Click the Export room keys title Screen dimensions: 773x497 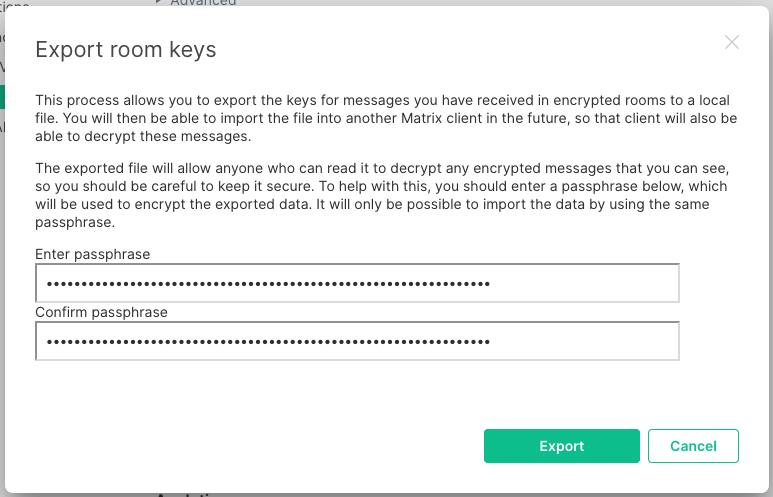(x=126, y=49)
